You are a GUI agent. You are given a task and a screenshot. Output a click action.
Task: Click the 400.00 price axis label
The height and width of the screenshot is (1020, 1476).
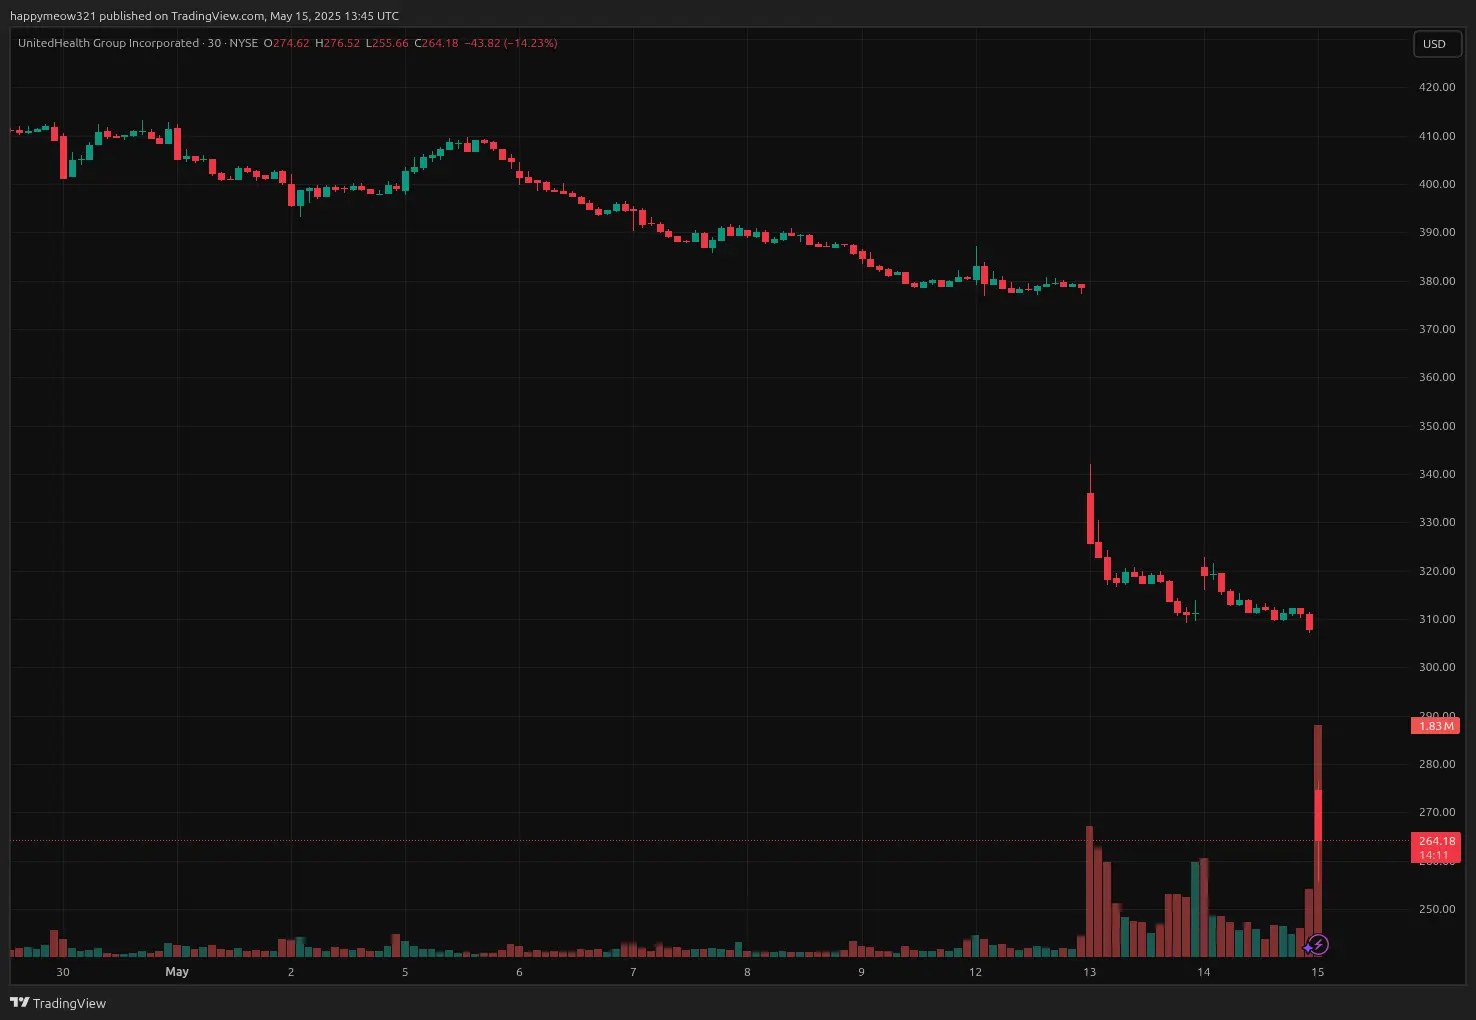pyautogui.click(x=1437, y=184)
